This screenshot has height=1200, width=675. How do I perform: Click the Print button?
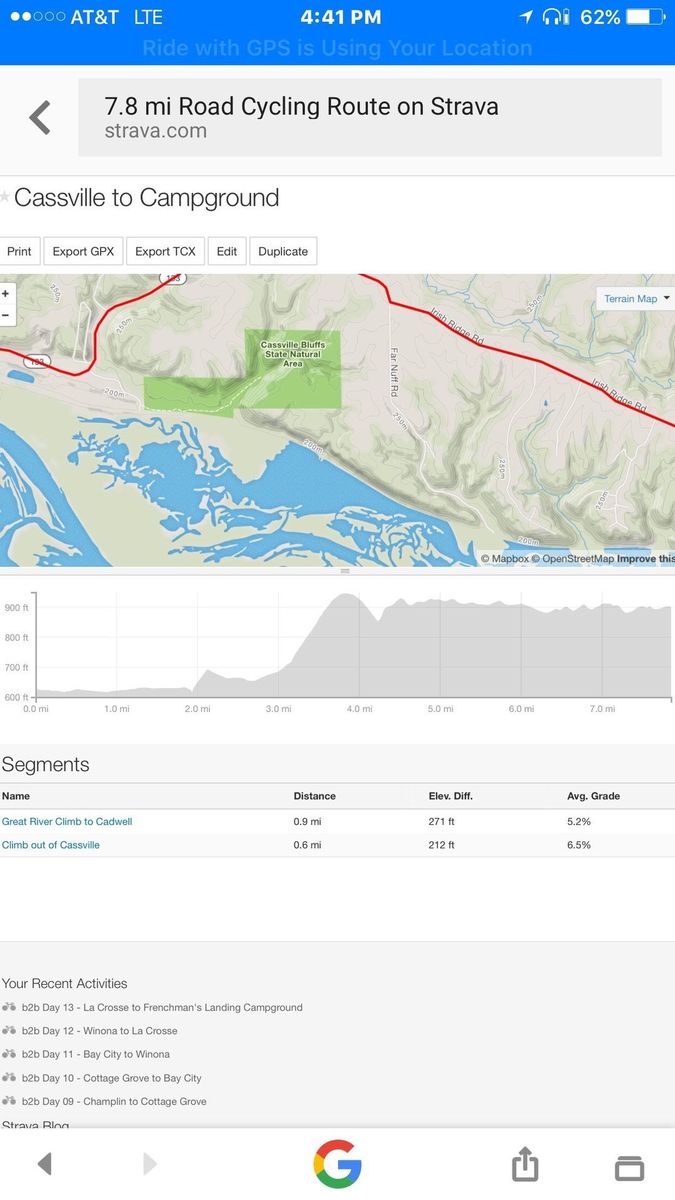click(x=19, y=251)
